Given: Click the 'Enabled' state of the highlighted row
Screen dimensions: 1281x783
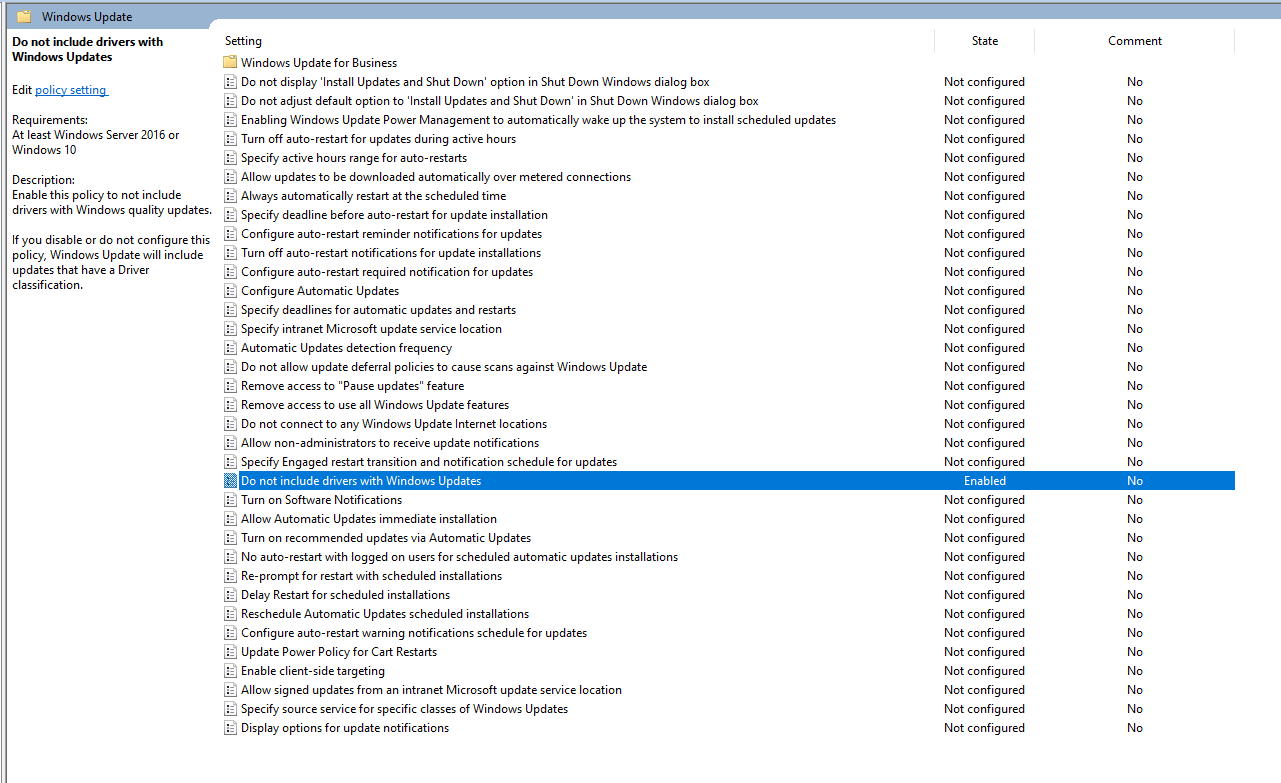Looking at the screenshot, I should point(985,481).
